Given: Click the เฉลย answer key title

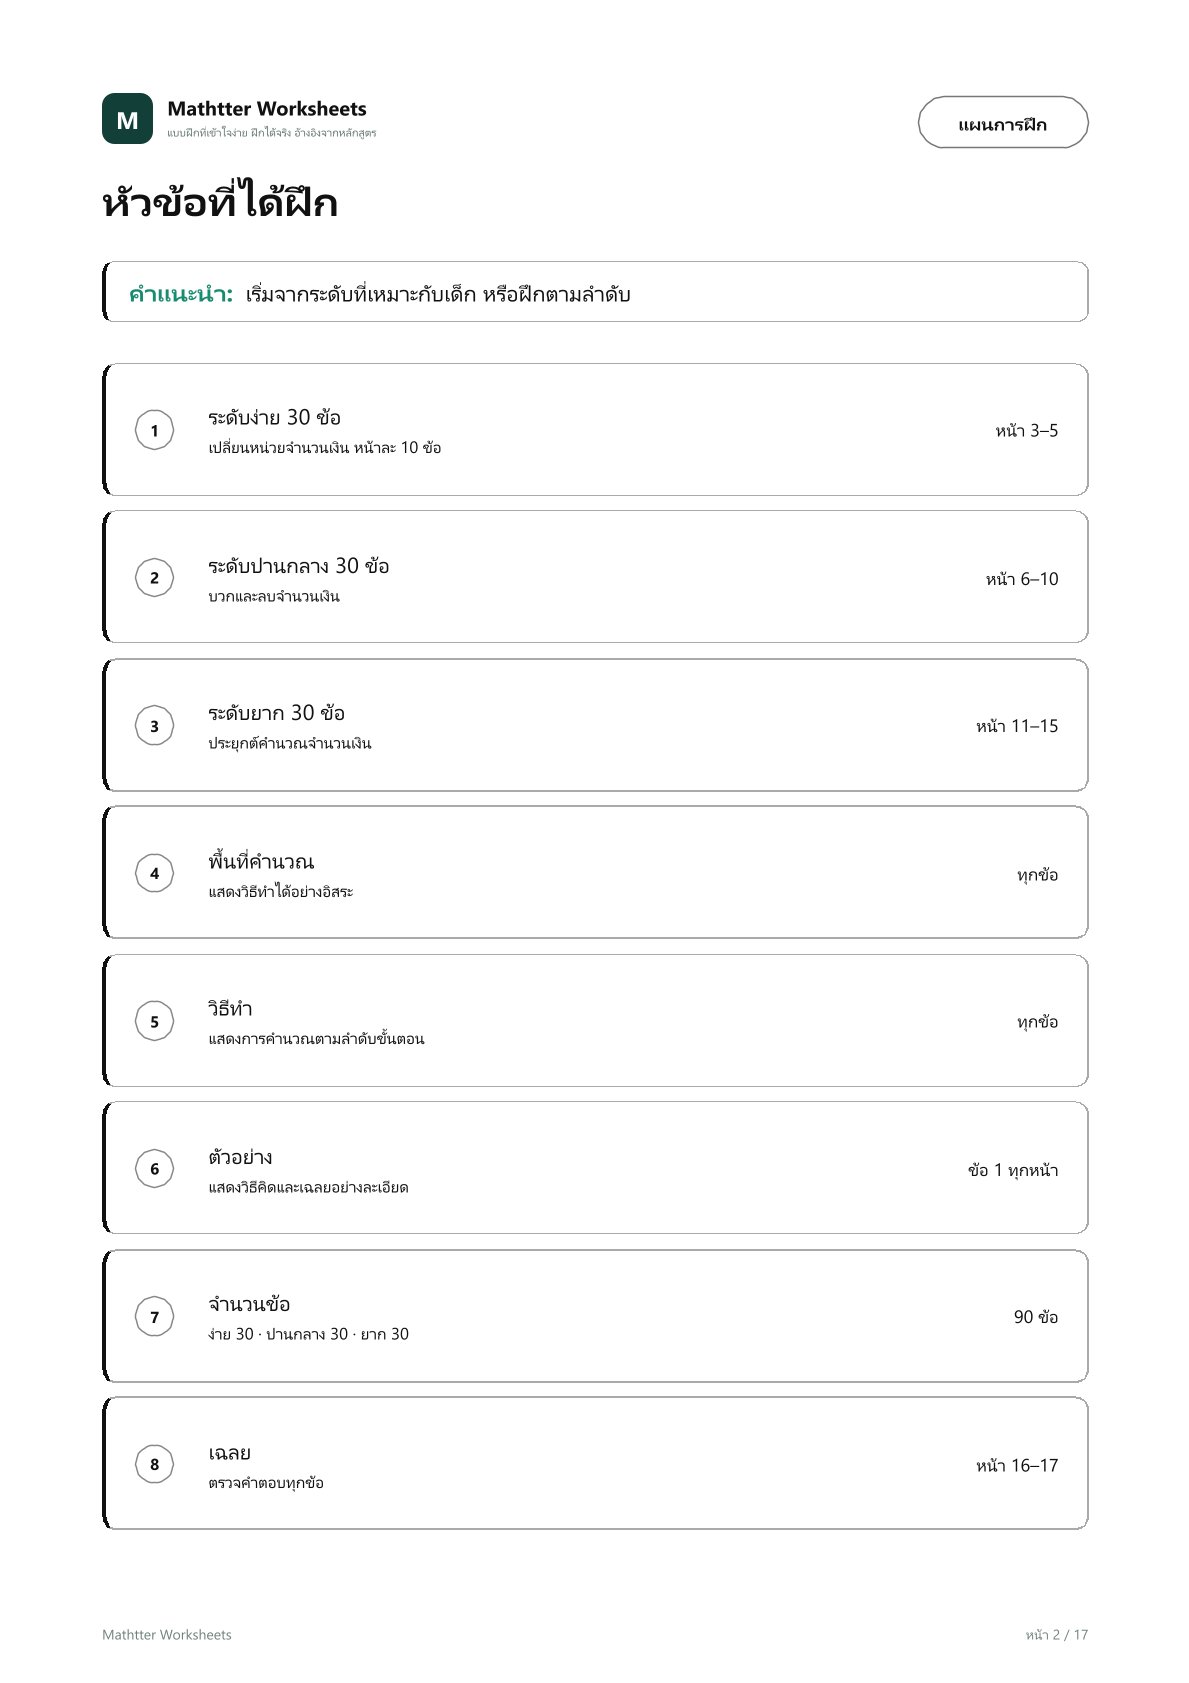Looking at the screenshot, I should (x=229, y=1452).
